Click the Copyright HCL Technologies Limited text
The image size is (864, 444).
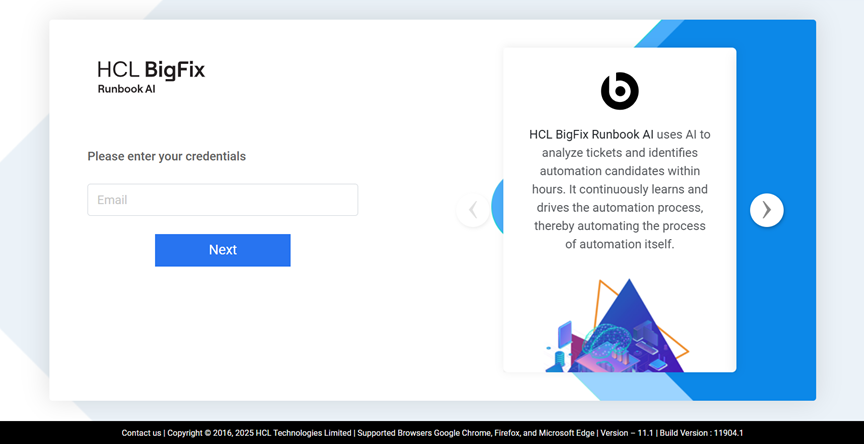[259, 433]
